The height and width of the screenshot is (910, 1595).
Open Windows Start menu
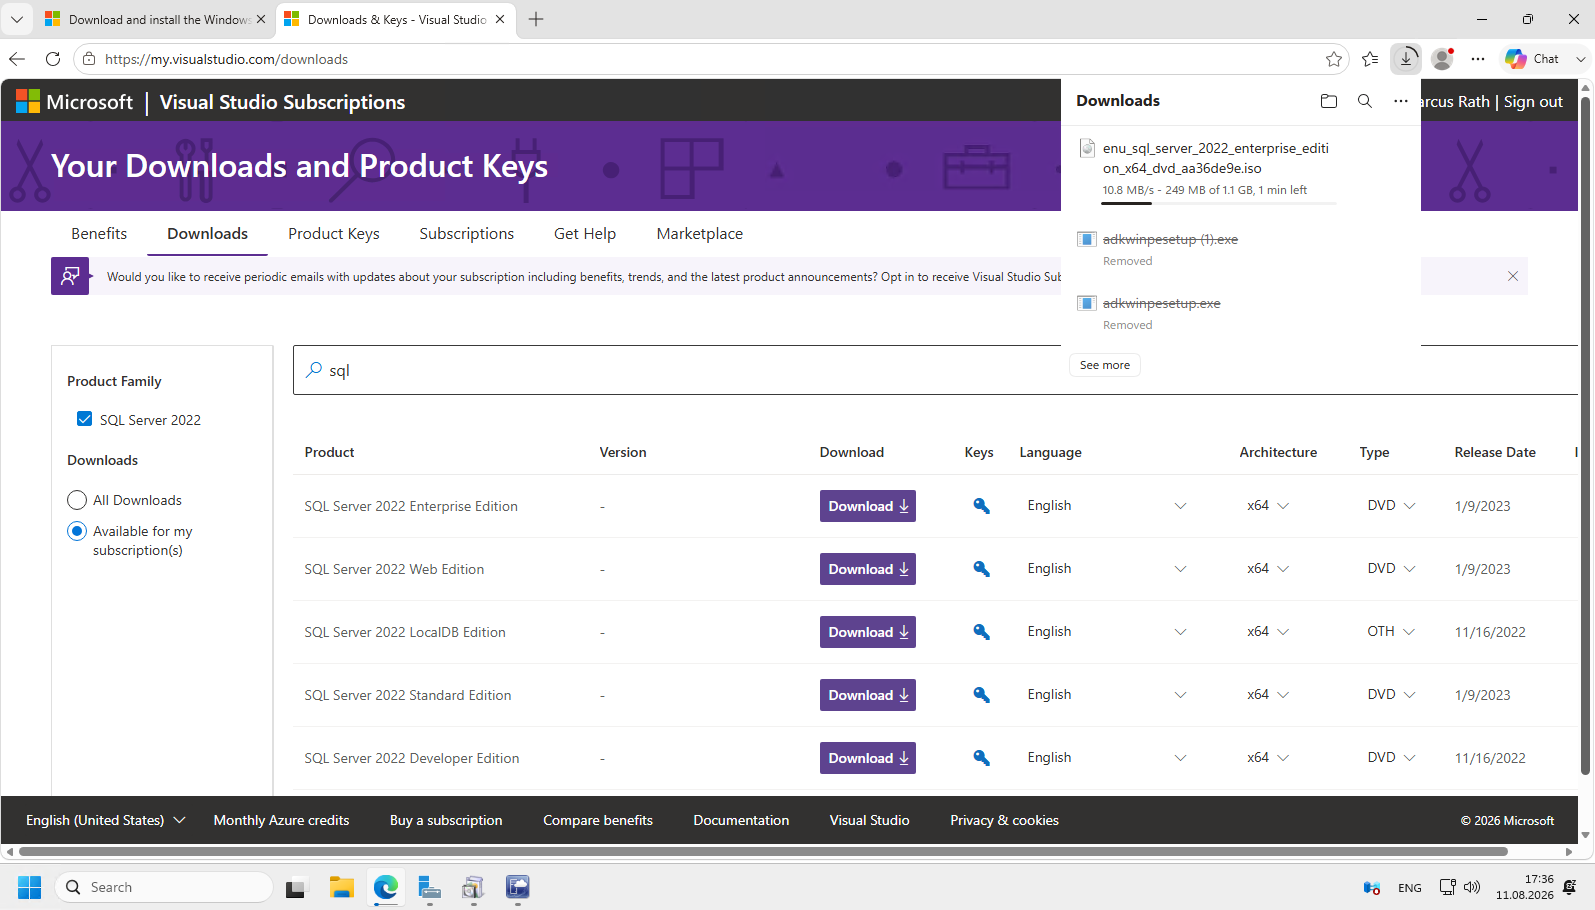coord(30,887)
